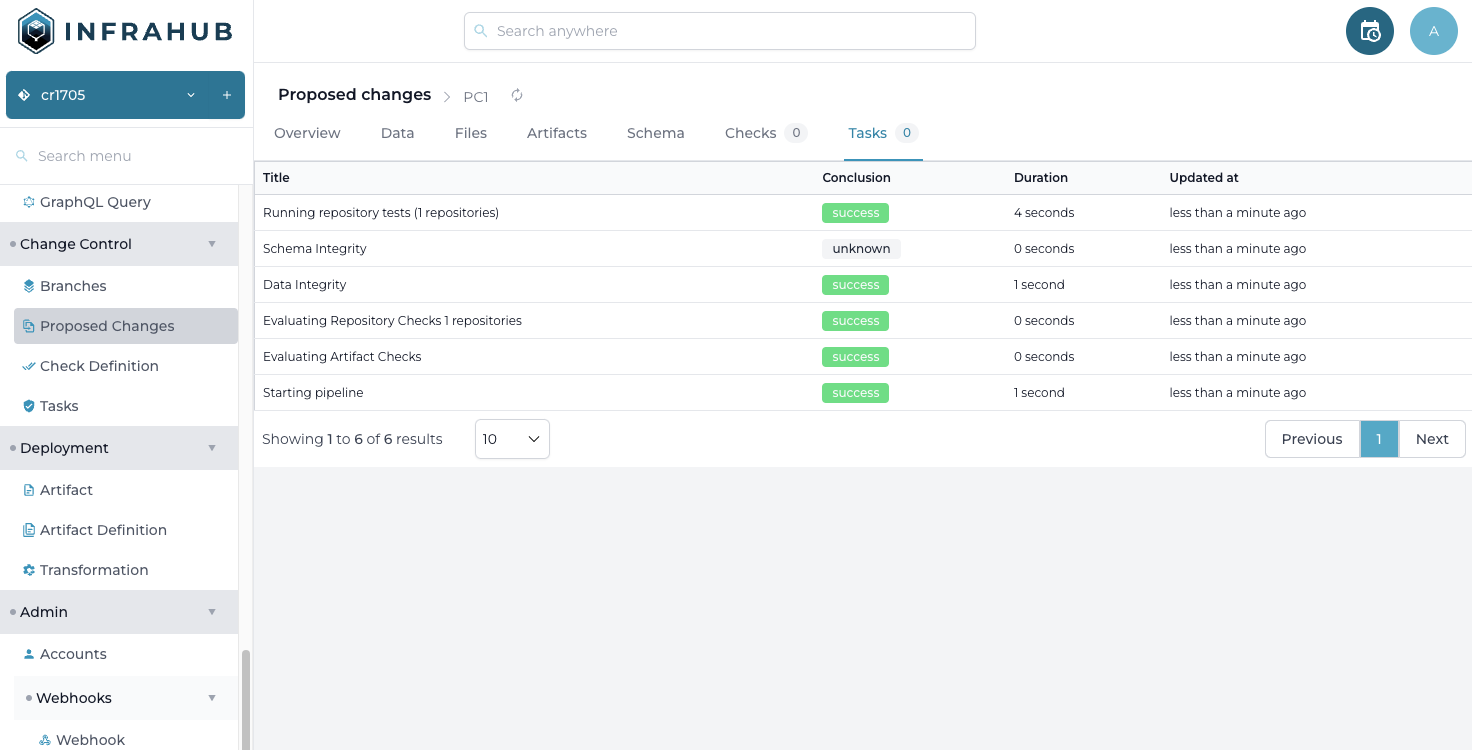Collapse the Change Control section
The image size is (1472, 750).
pyautogui.click(x=211, y=244)
